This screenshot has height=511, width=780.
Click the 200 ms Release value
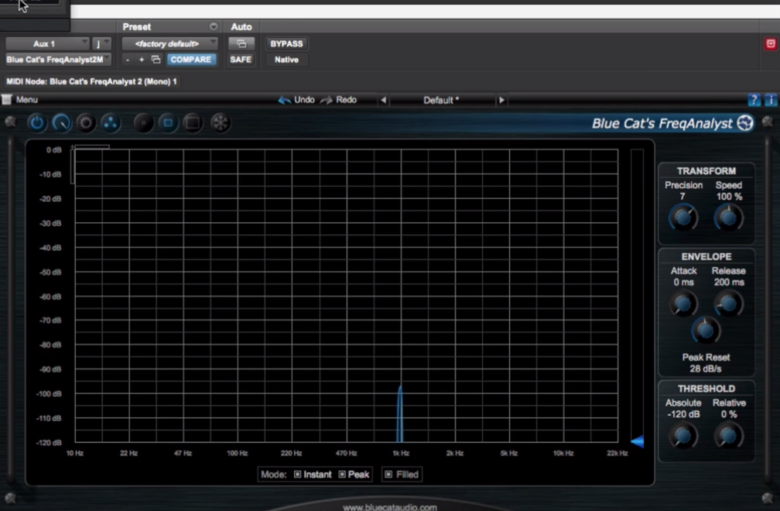[x=729, y=282]
